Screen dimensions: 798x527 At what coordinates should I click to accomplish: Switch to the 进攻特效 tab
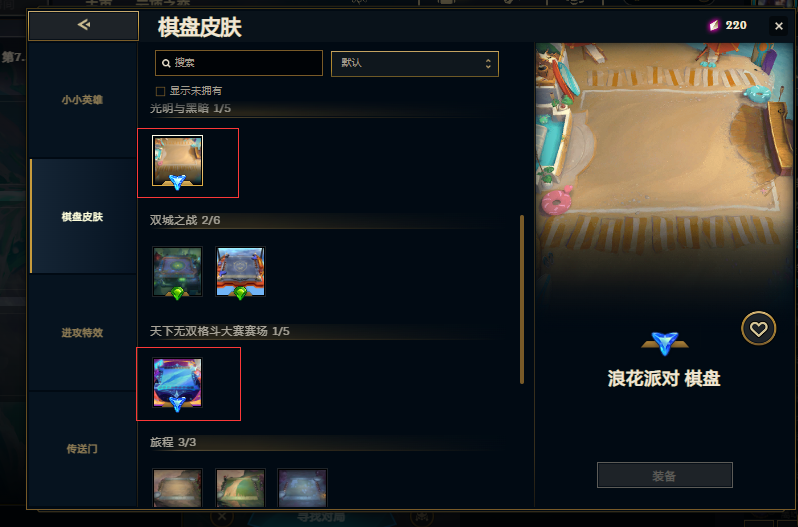tap(82, 333)
